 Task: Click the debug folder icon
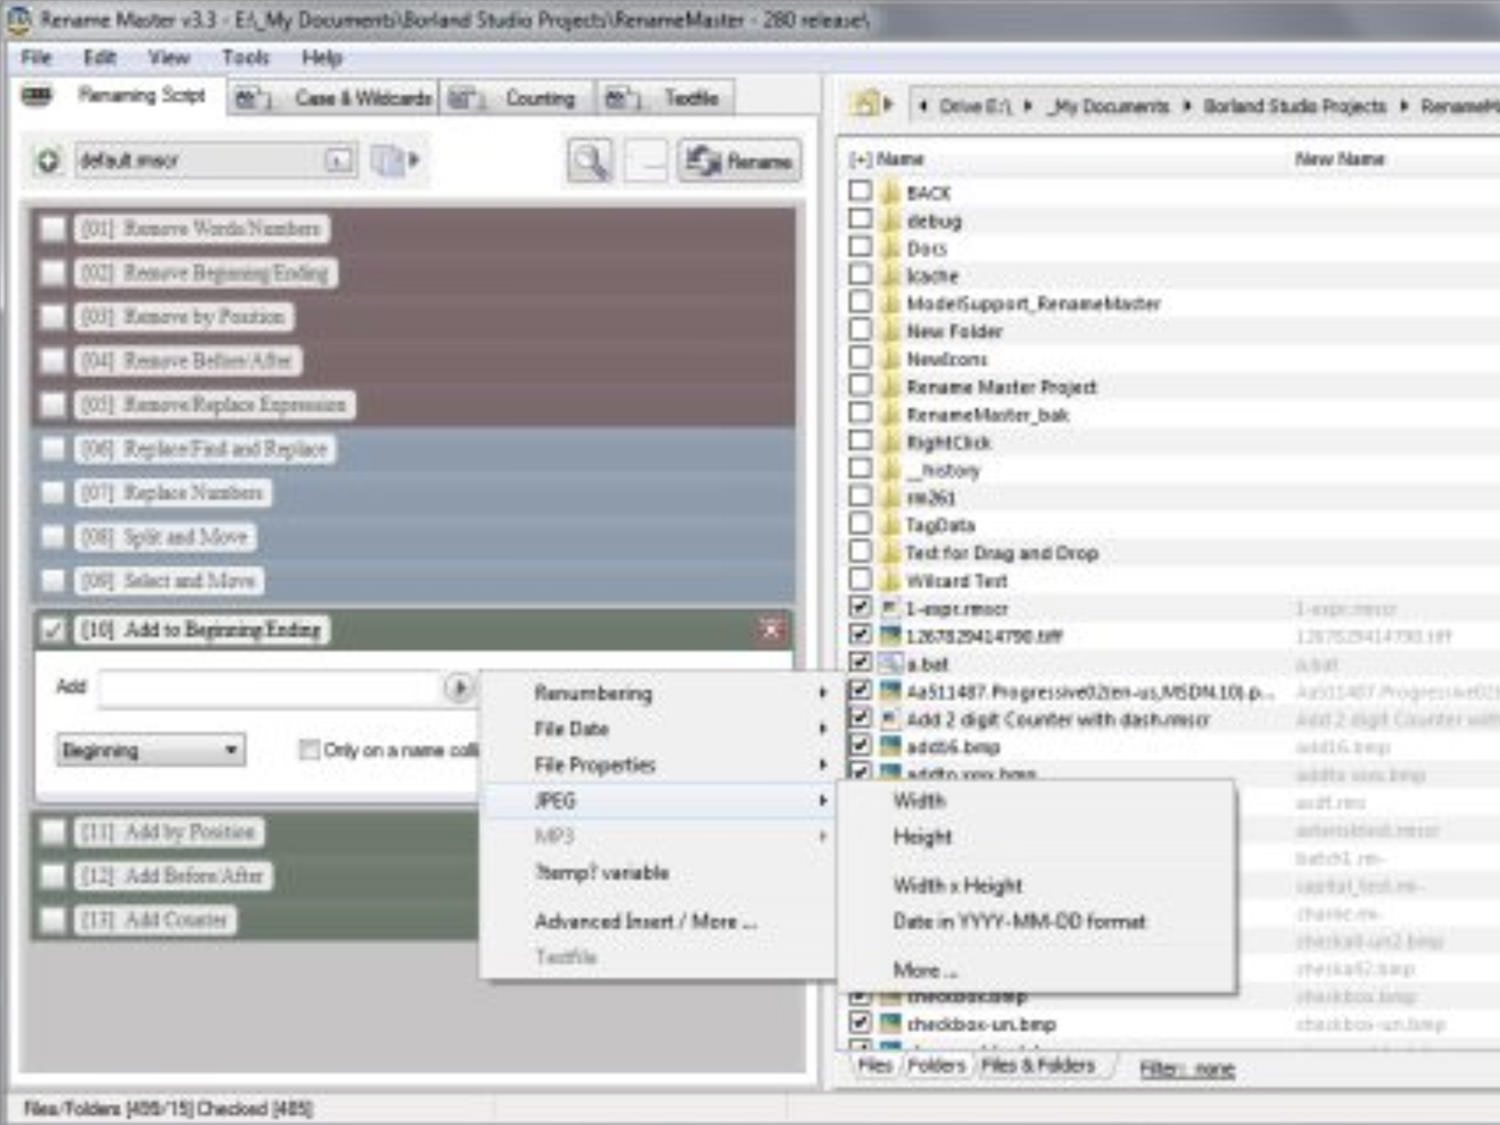pyautogui.click(x=890, y=220)
